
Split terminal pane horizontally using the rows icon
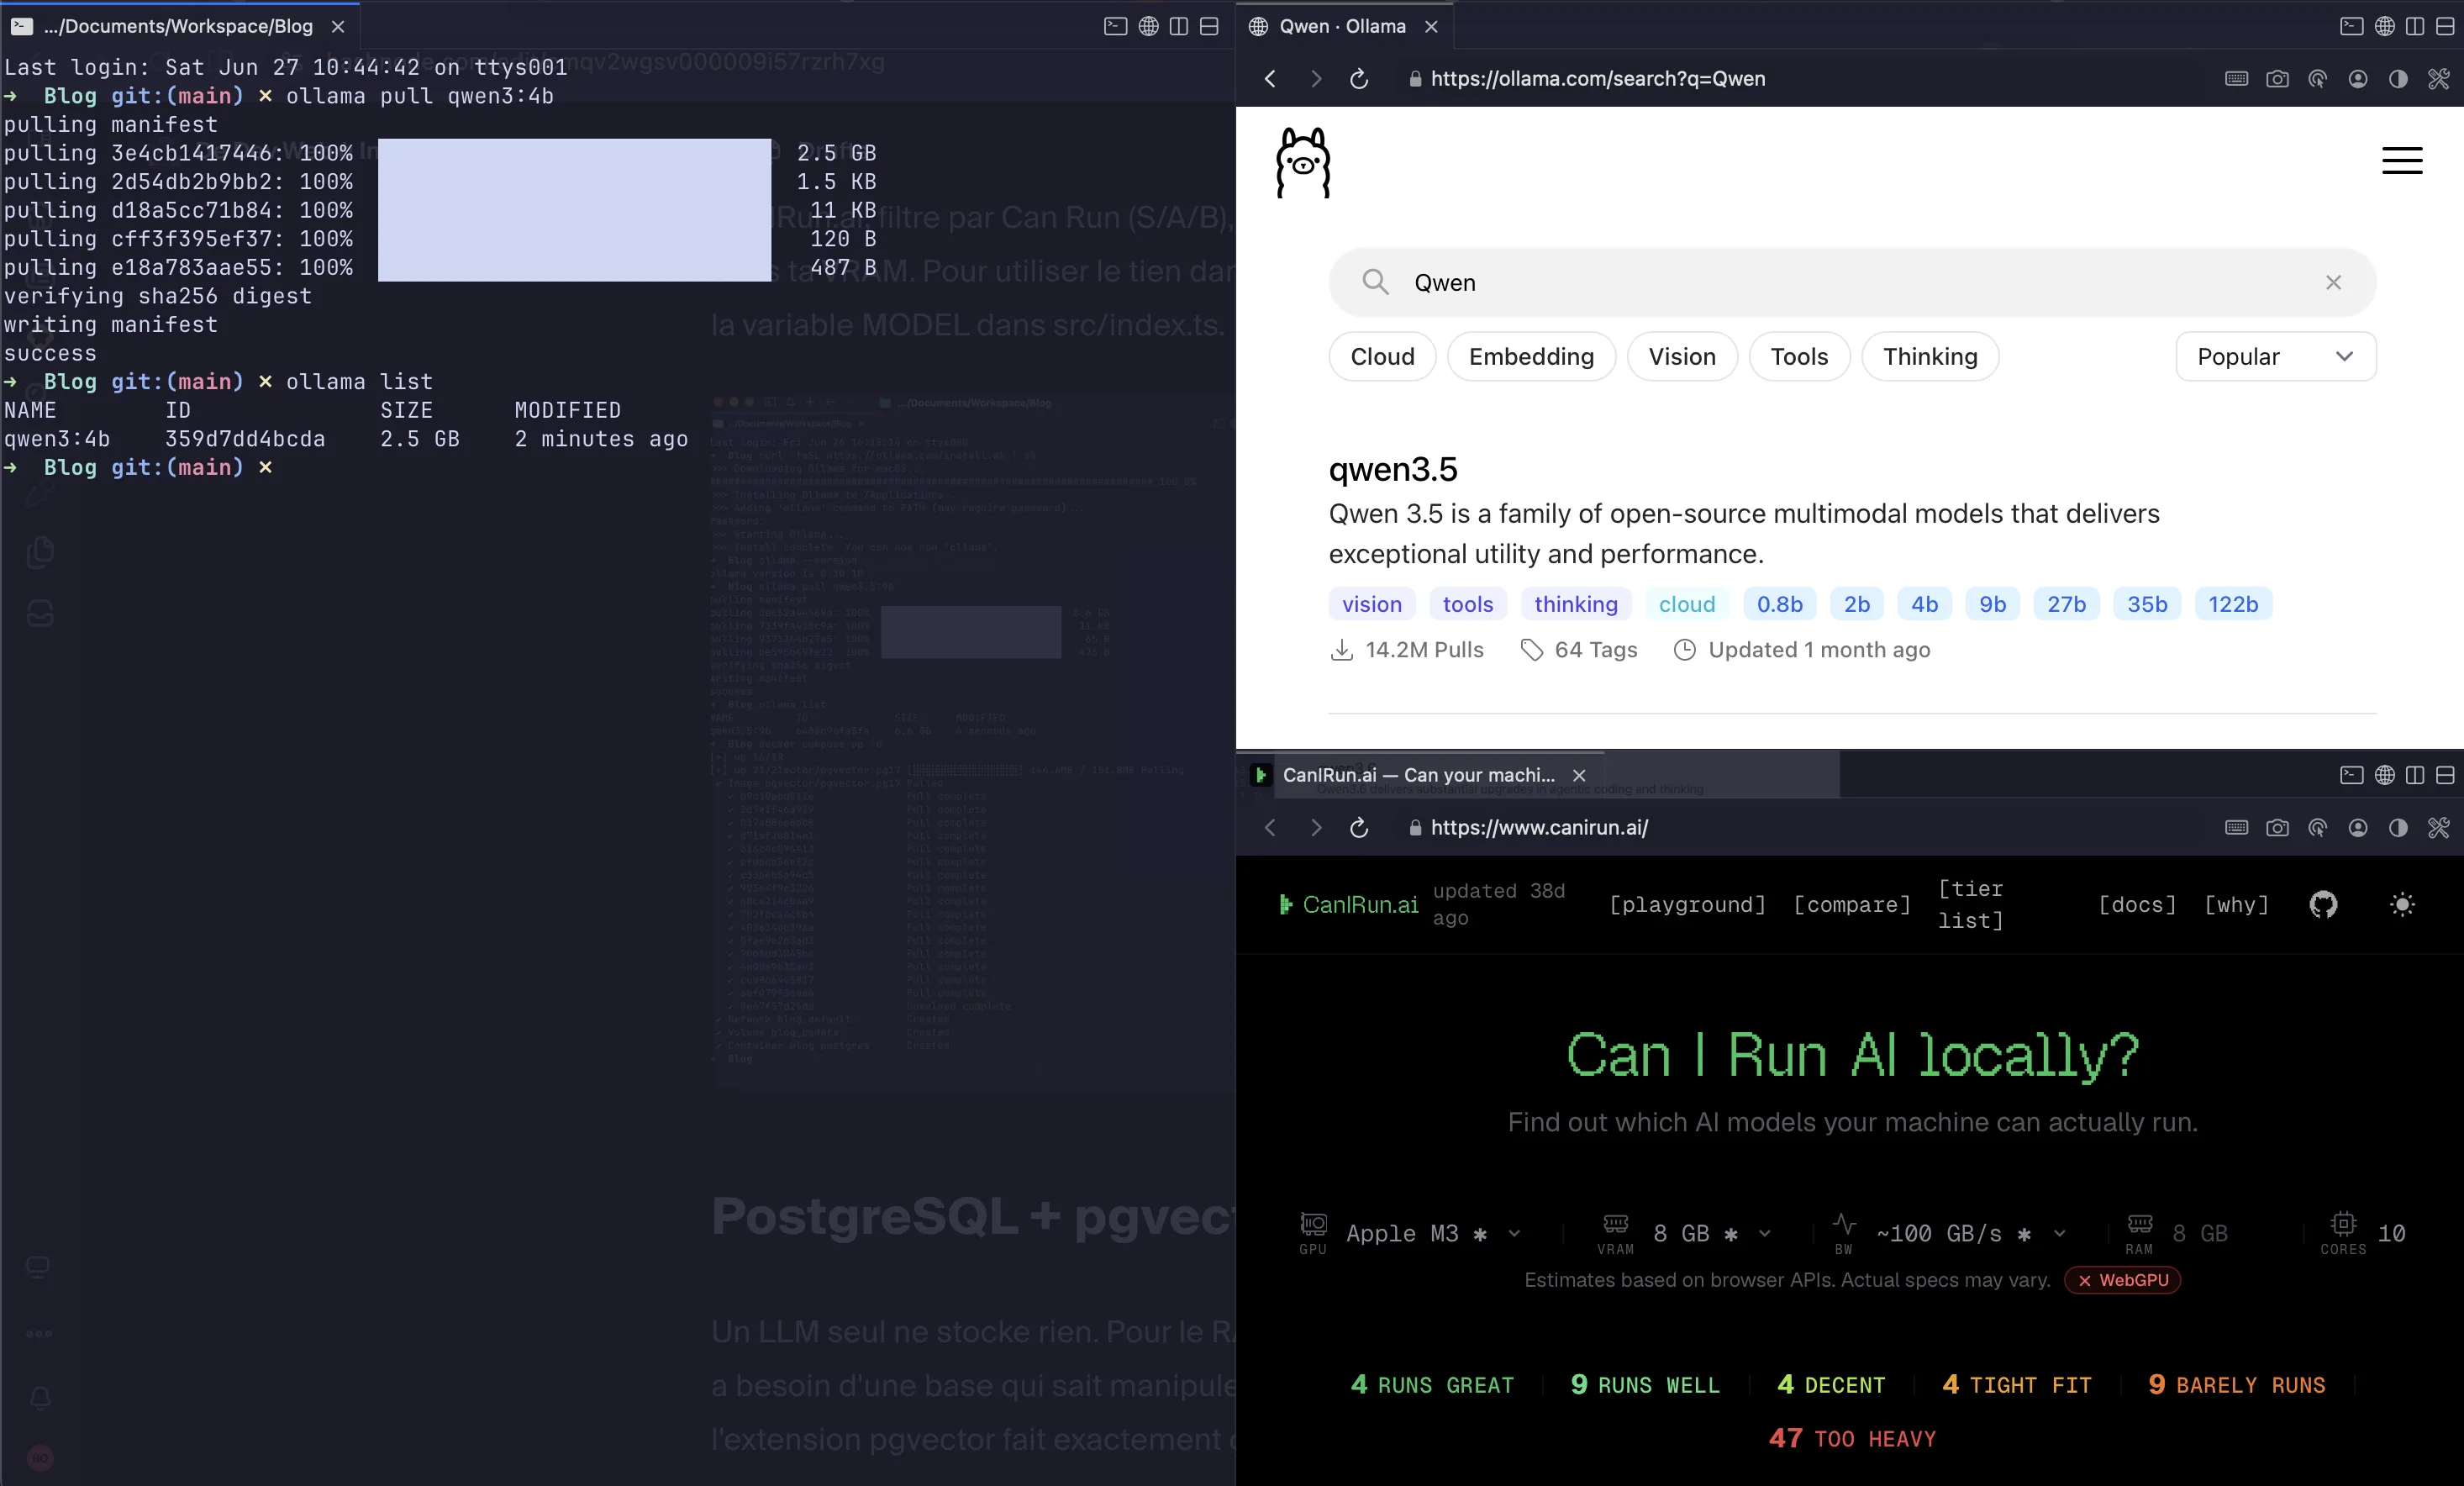coord(1209,26)
